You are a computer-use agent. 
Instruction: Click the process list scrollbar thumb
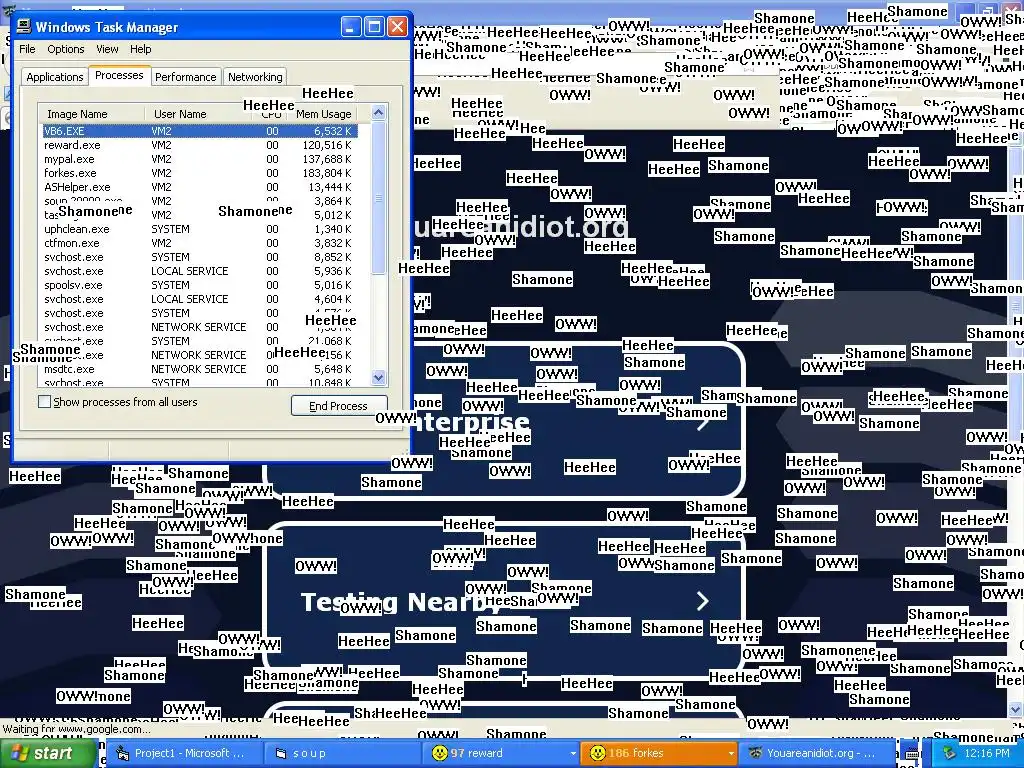tap(378, 197)
